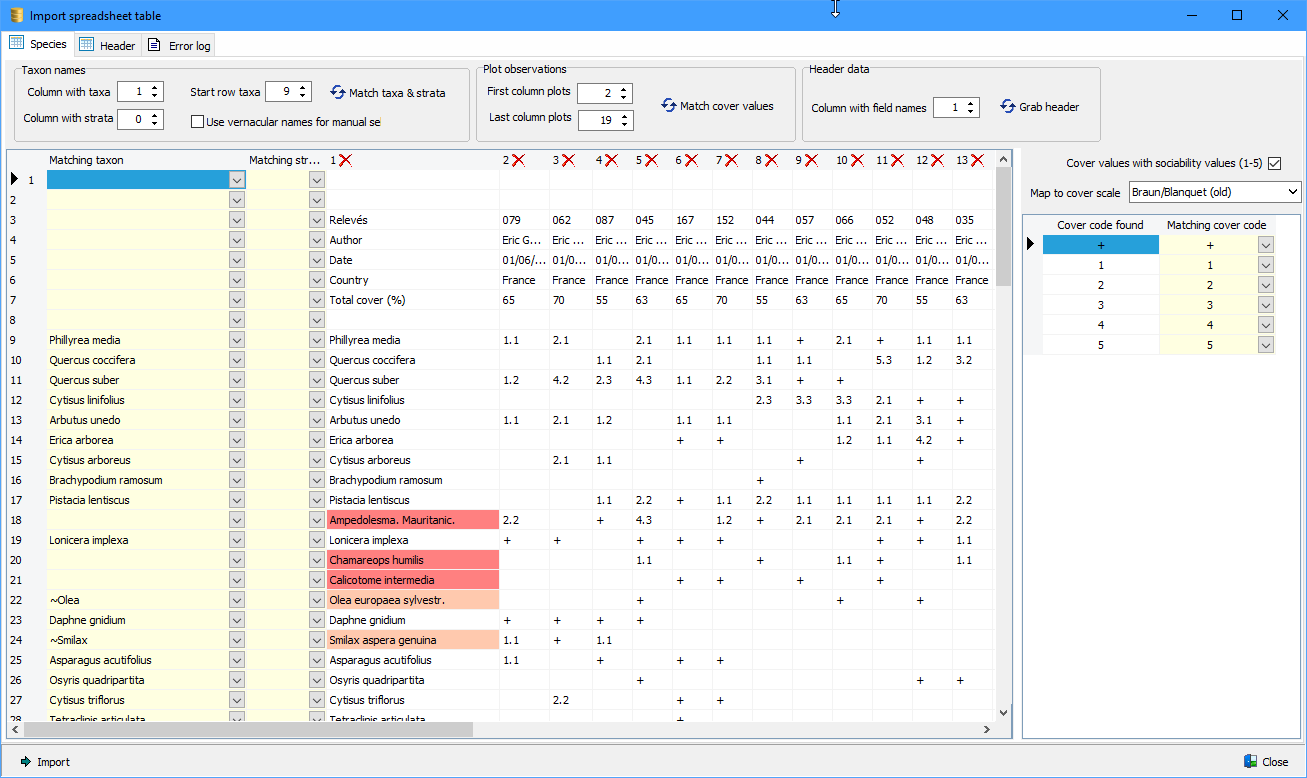Click the red X above column 2
The image size is (1307, 778).
pyautogui.click(x=518, y=160)
